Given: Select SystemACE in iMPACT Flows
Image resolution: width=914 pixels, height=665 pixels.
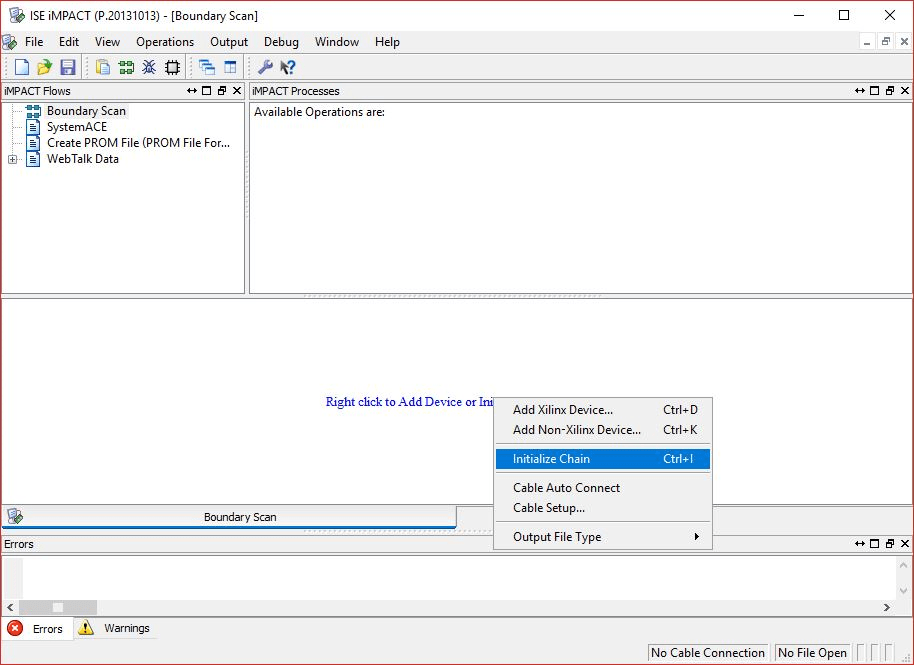Looking at the screenshot, I should click(76, 127).
